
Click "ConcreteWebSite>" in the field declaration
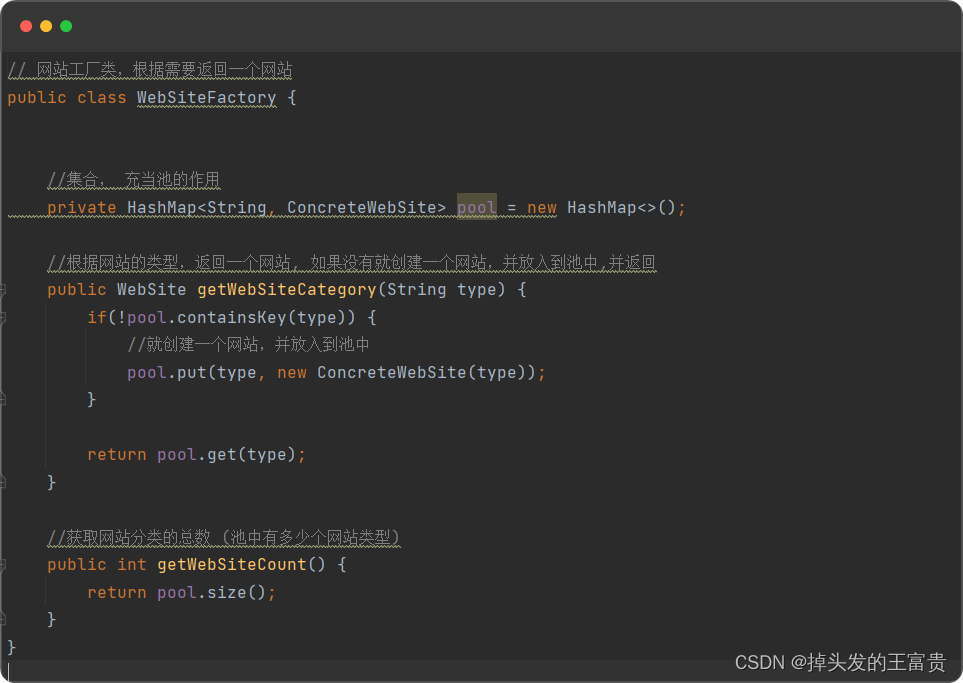tap(367, 208)
